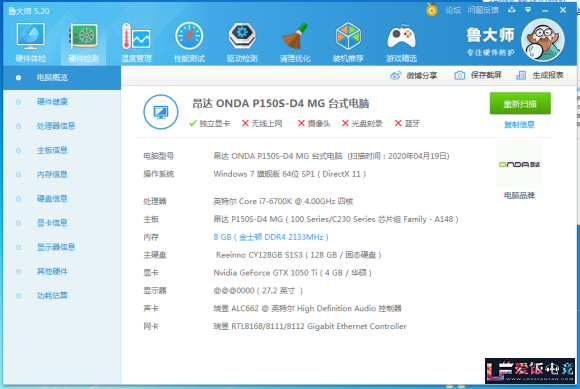Open 装机推荐 cube icon
The width and height of the screenshot is (580, 389).
coord(348,42)
